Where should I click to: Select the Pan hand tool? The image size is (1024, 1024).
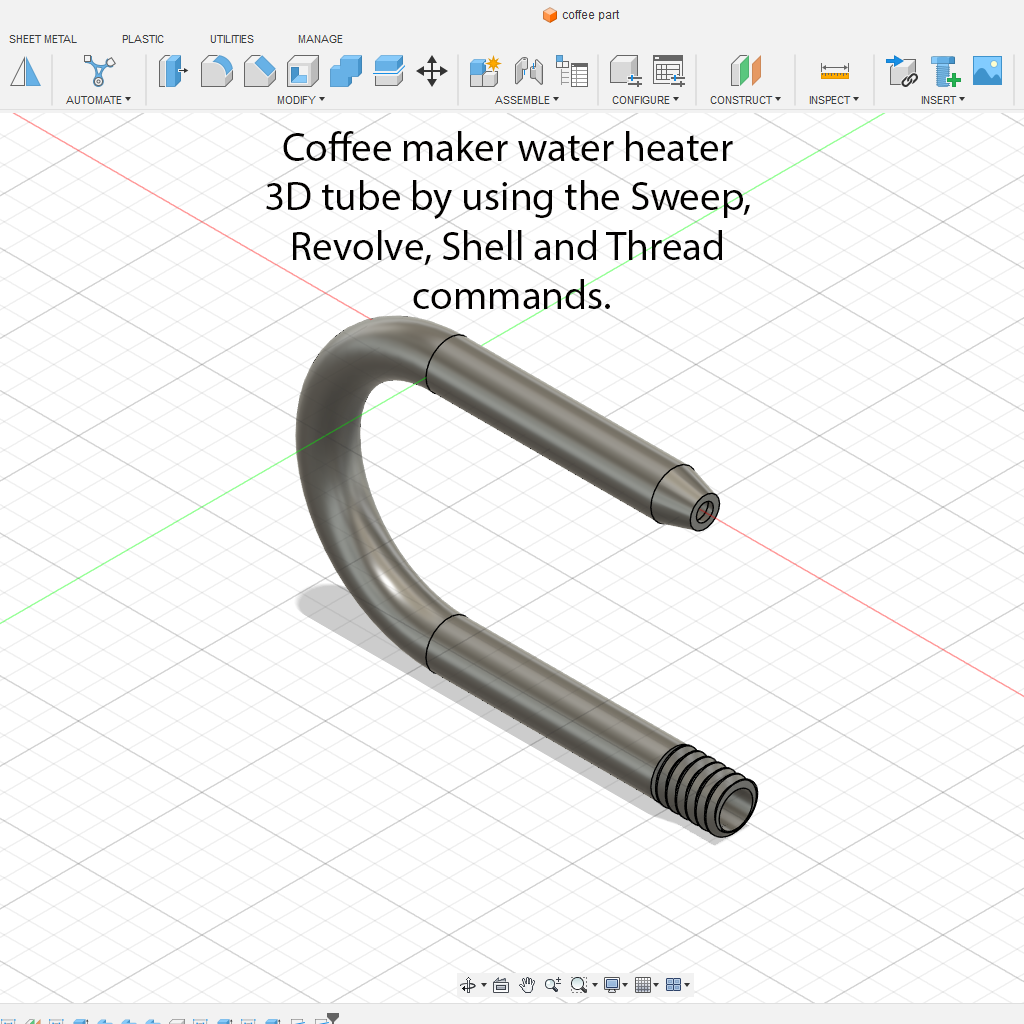[527, 985]
